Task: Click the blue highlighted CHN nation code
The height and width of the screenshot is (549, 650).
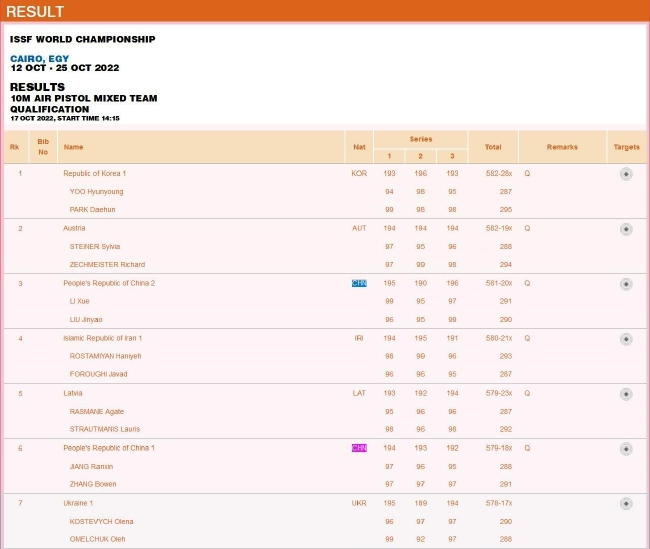Action: tap(359, 283)
